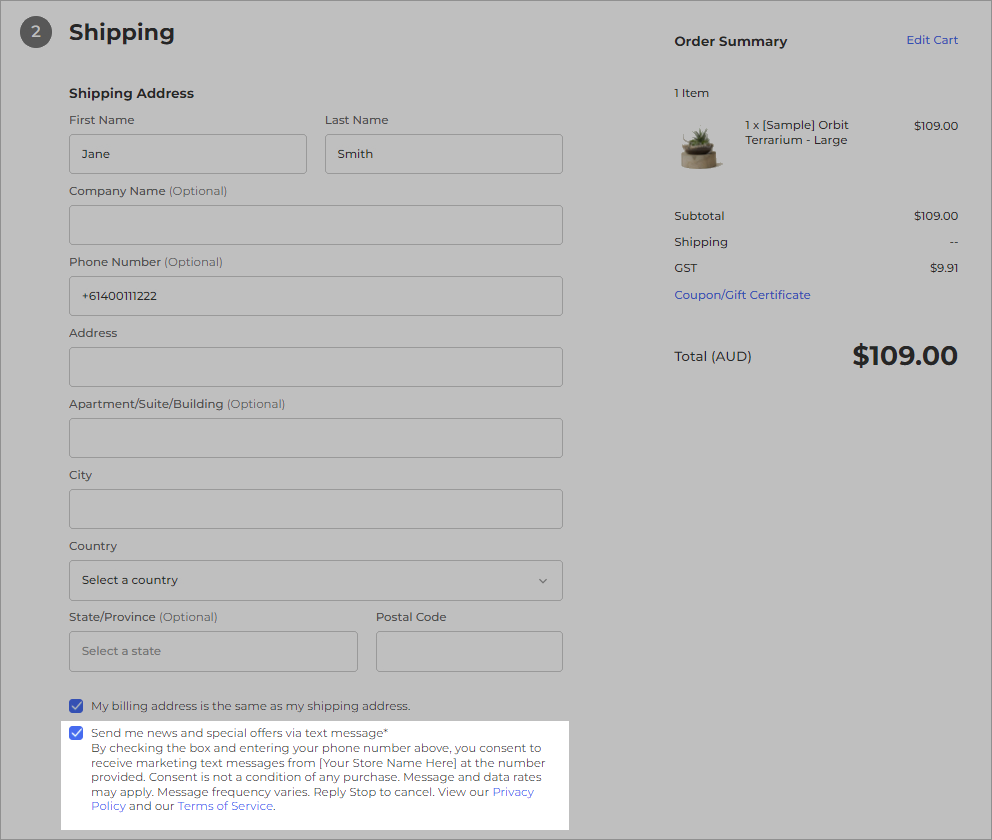Click the Country dropdown chevron arrow
This screenshot has height=840, width=992.
tap(543, 581)
